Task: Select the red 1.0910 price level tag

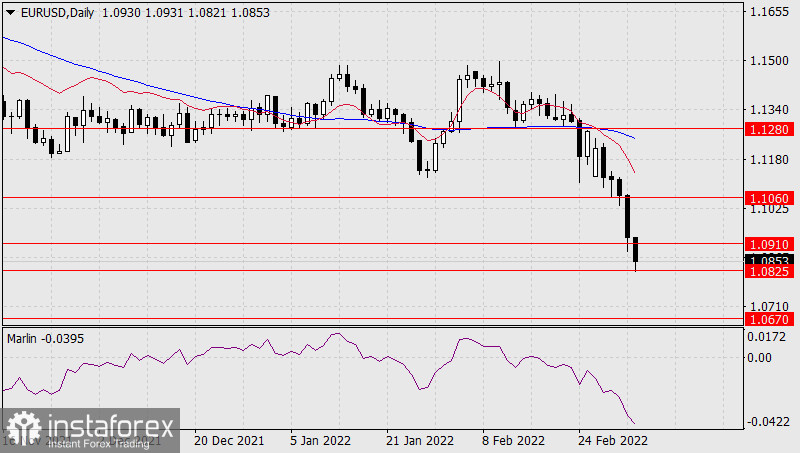Action: (769, 244)
